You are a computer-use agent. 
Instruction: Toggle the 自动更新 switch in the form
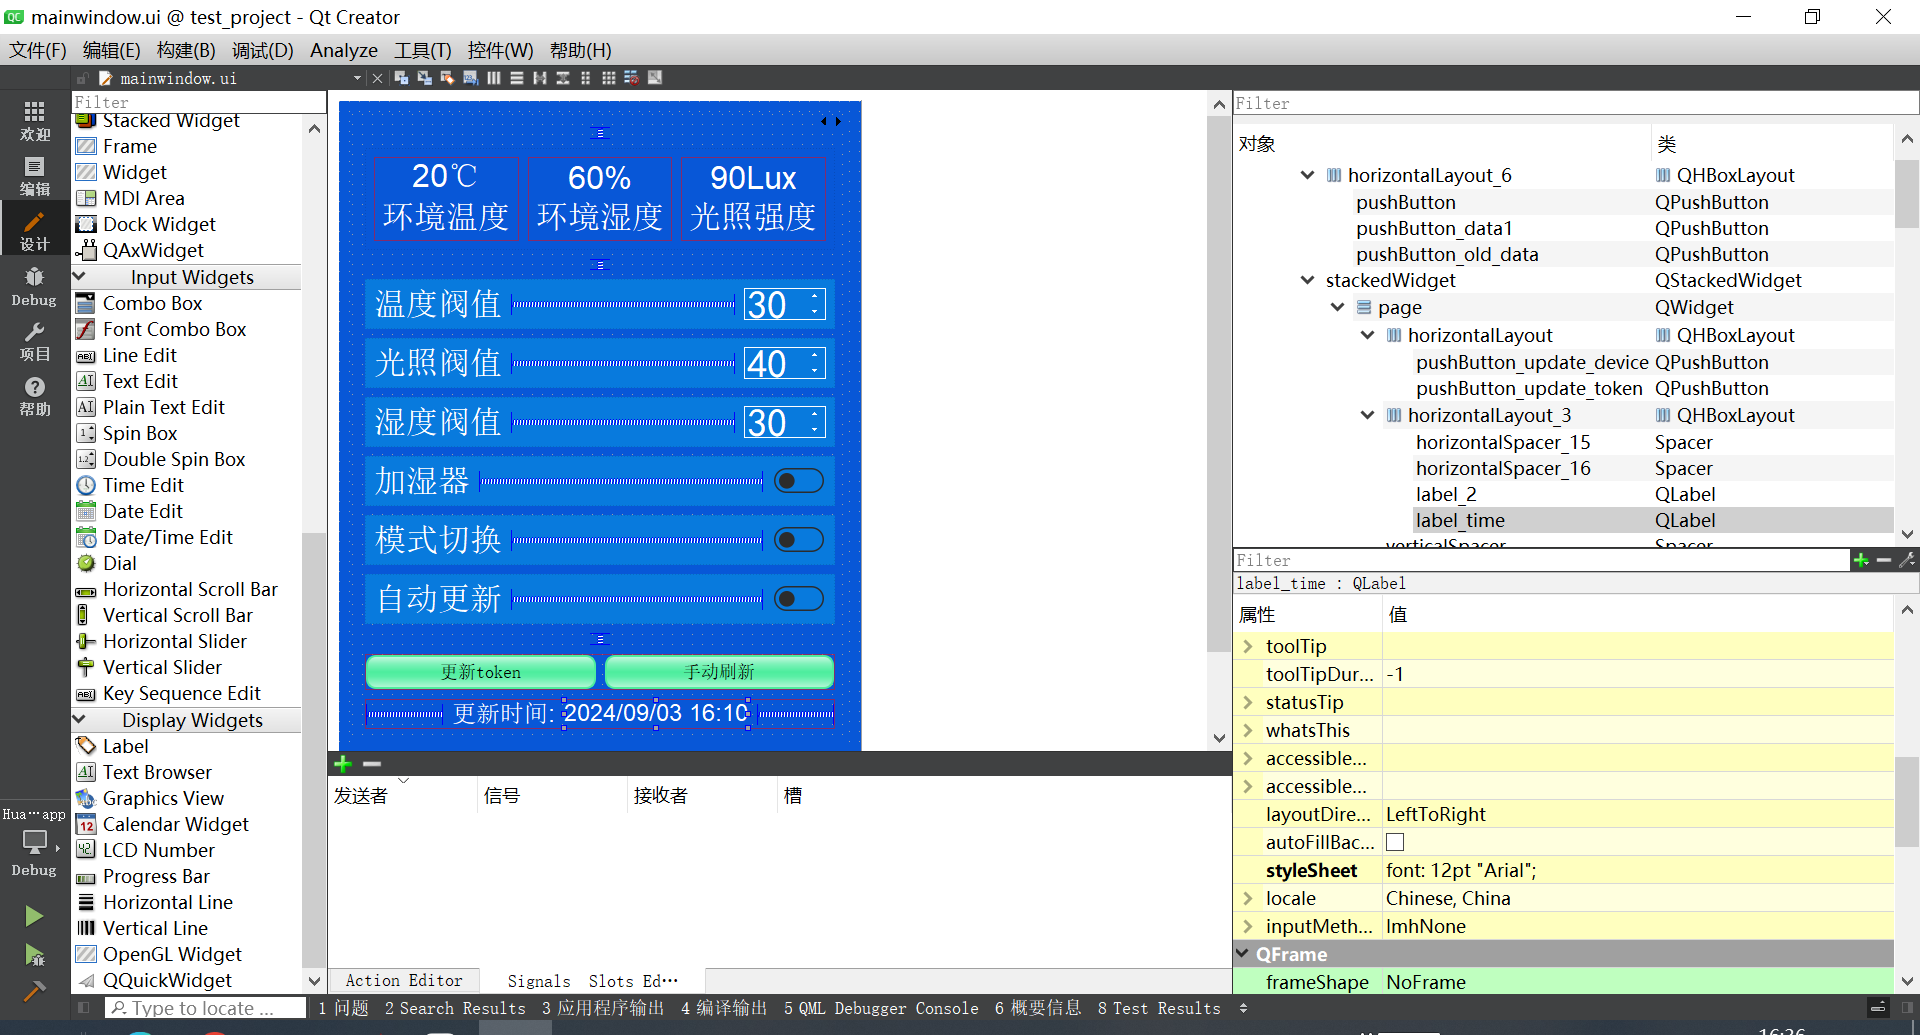click(798, 599)
